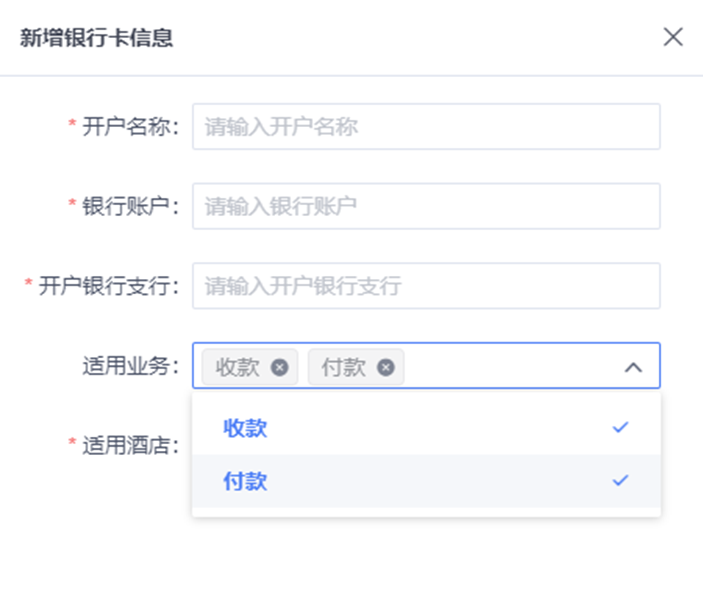703x606 pixels.
Task: Click the 适用业务 multi-select box
Action: tap(426, 366)
